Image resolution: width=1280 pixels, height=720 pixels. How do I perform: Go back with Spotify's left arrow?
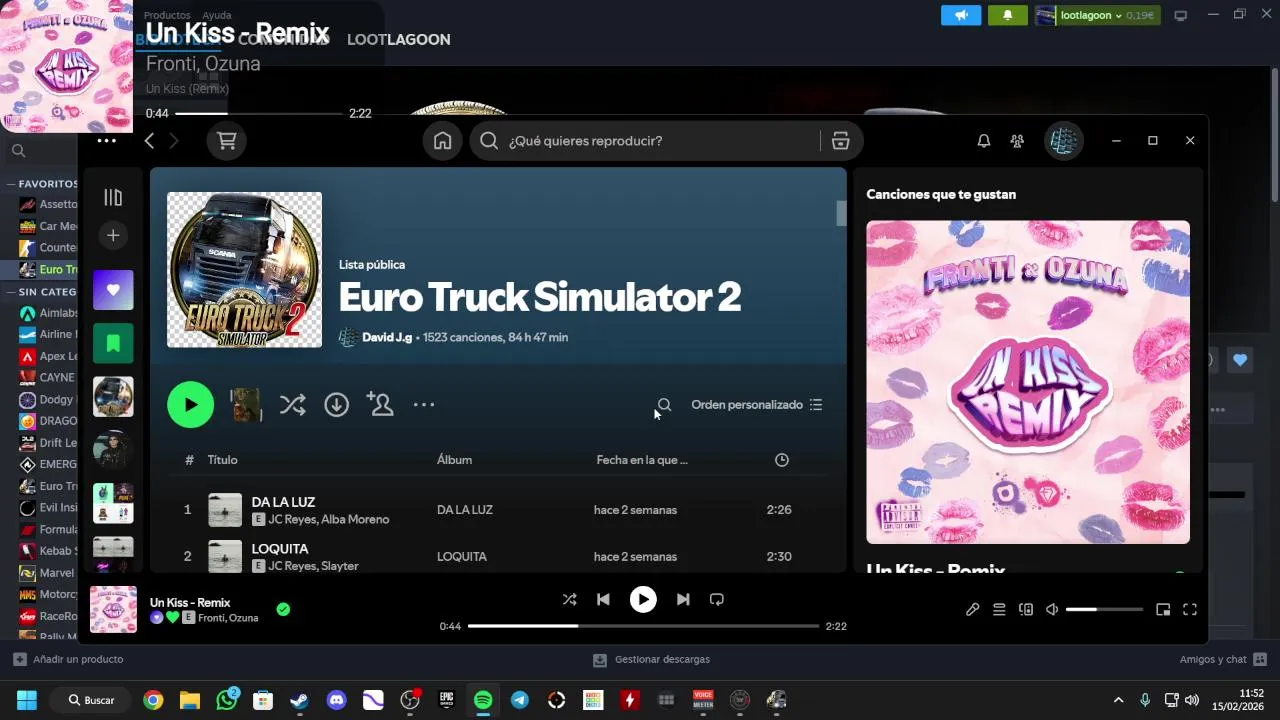pyautogui.click(x=149, y=141)
